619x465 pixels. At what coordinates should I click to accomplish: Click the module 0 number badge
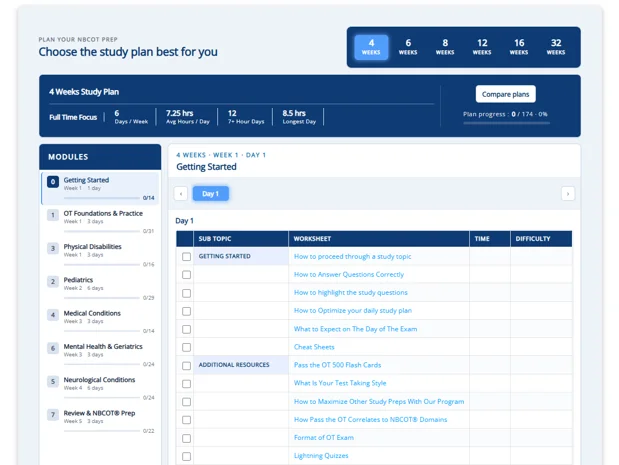coord(53,182)
